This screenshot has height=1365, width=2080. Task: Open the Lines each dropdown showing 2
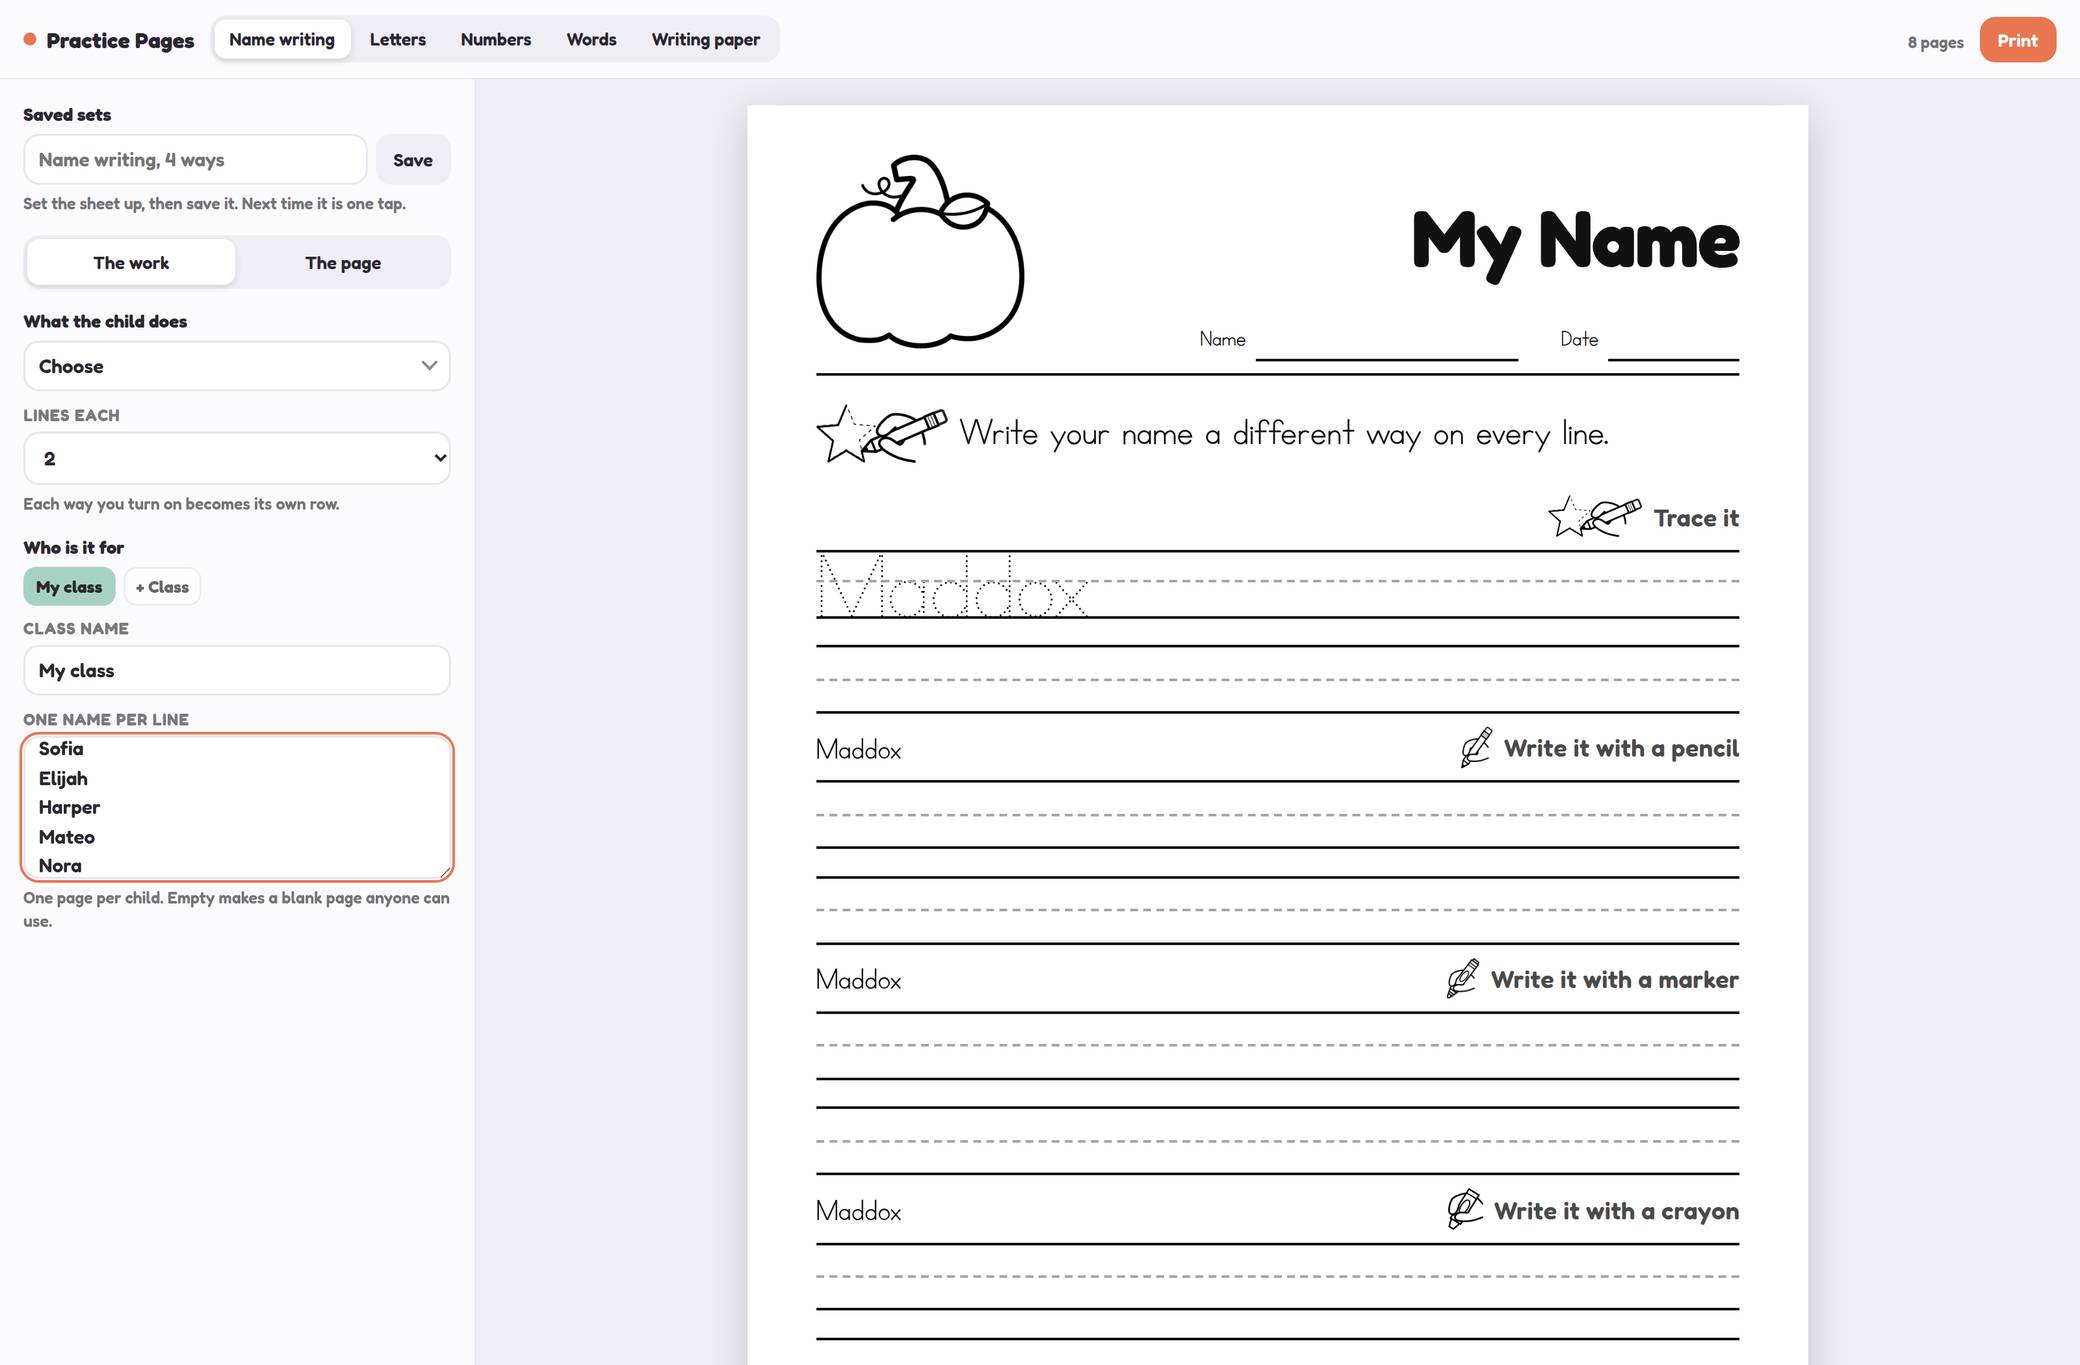coord(237,458)
